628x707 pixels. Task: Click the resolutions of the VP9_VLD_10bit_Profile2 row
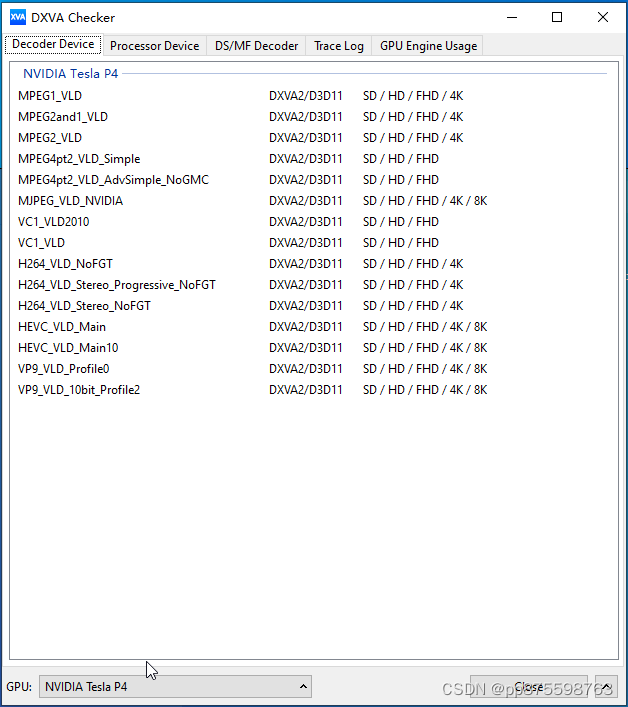(425, 390)
